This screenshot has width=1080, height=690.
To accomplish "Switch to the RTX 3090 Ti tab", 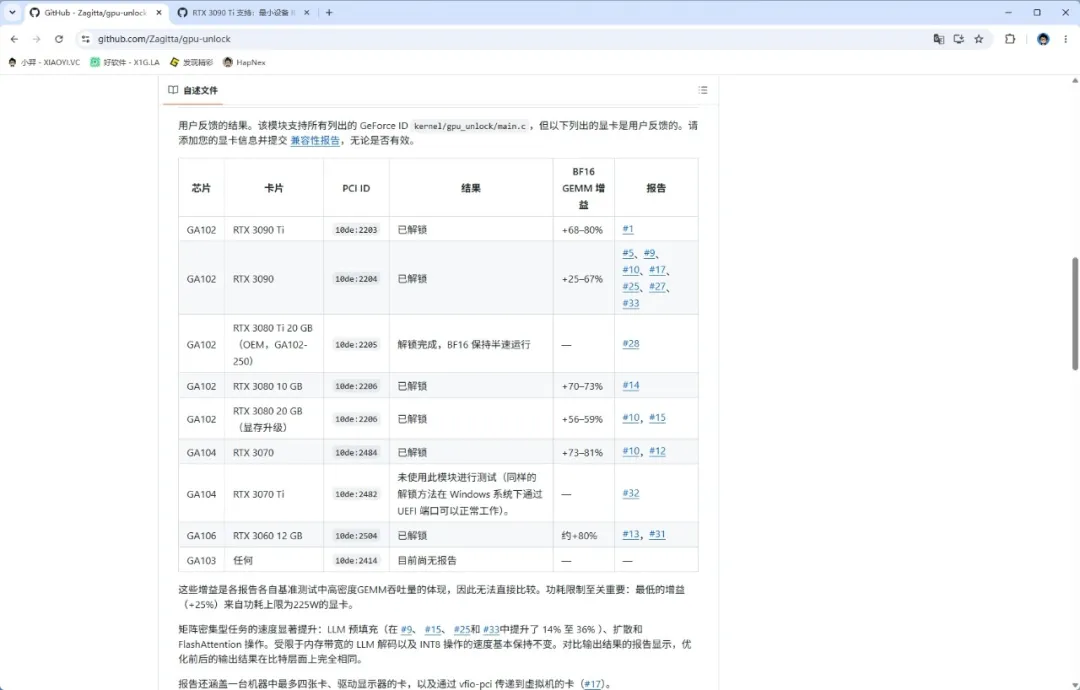I will [x=243, y=12].
